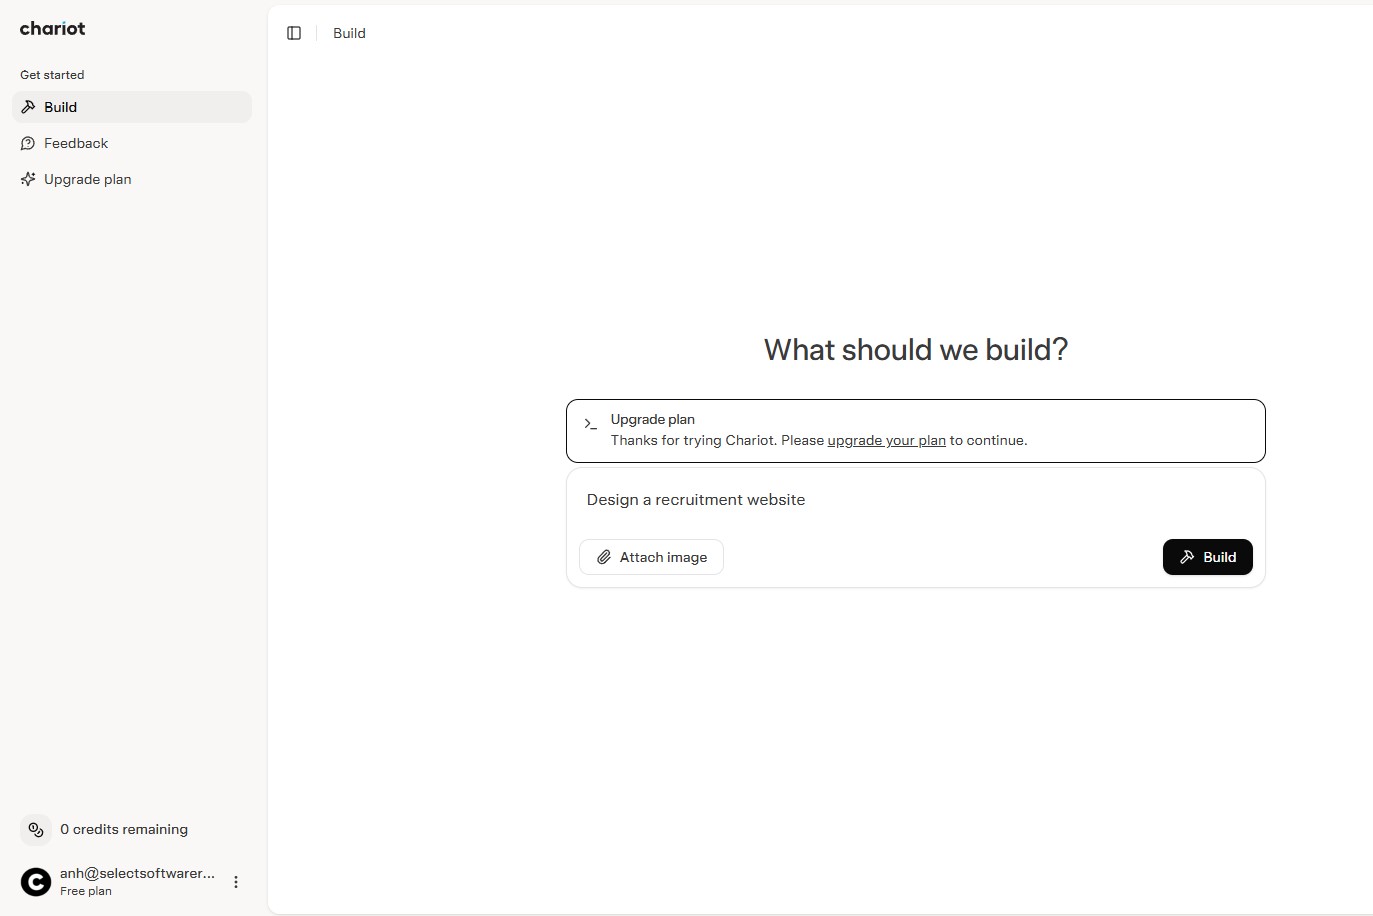This screenshot has width=1373, height=916.
Task: Click the Chariot logo
Action: (x=51, y=28)
